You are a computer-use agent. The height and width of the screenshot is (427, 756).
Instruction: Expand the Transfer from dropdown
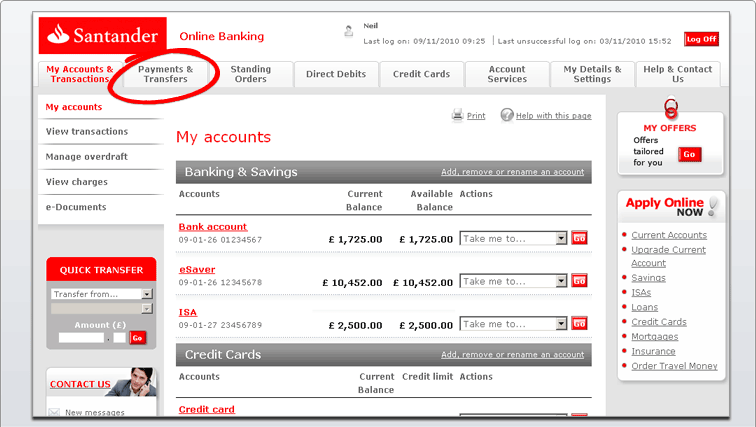coord(101,294)
